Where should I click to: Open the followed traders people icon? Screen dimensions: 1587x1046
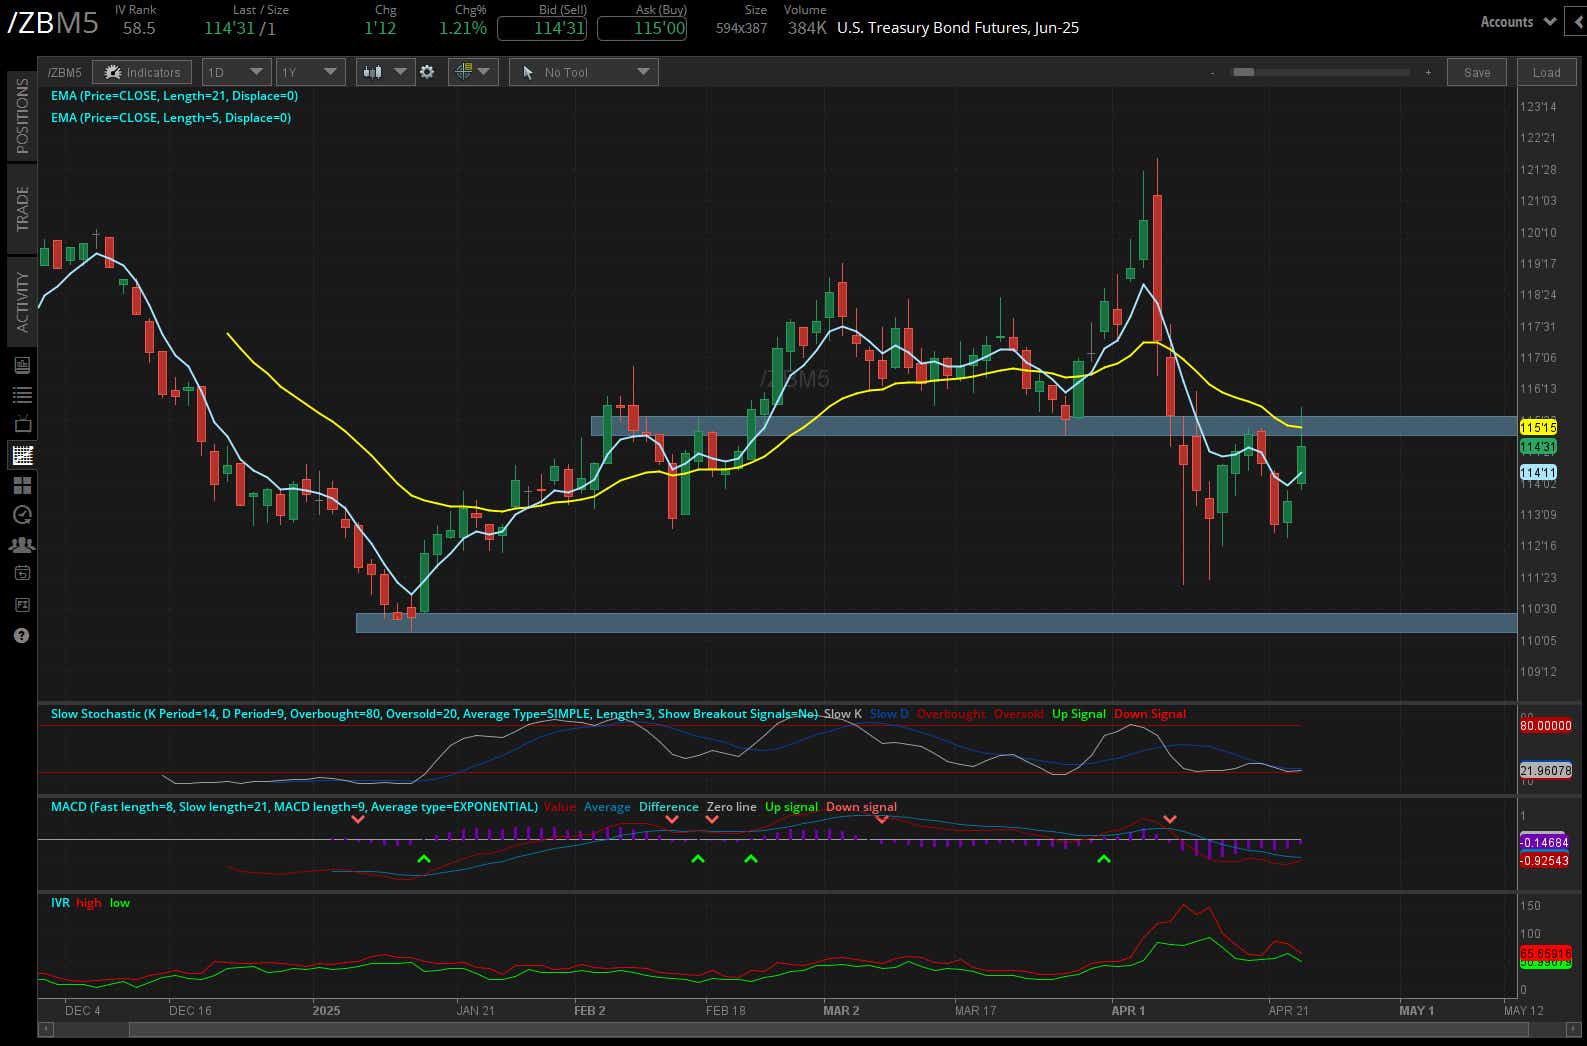pos(22,545)
